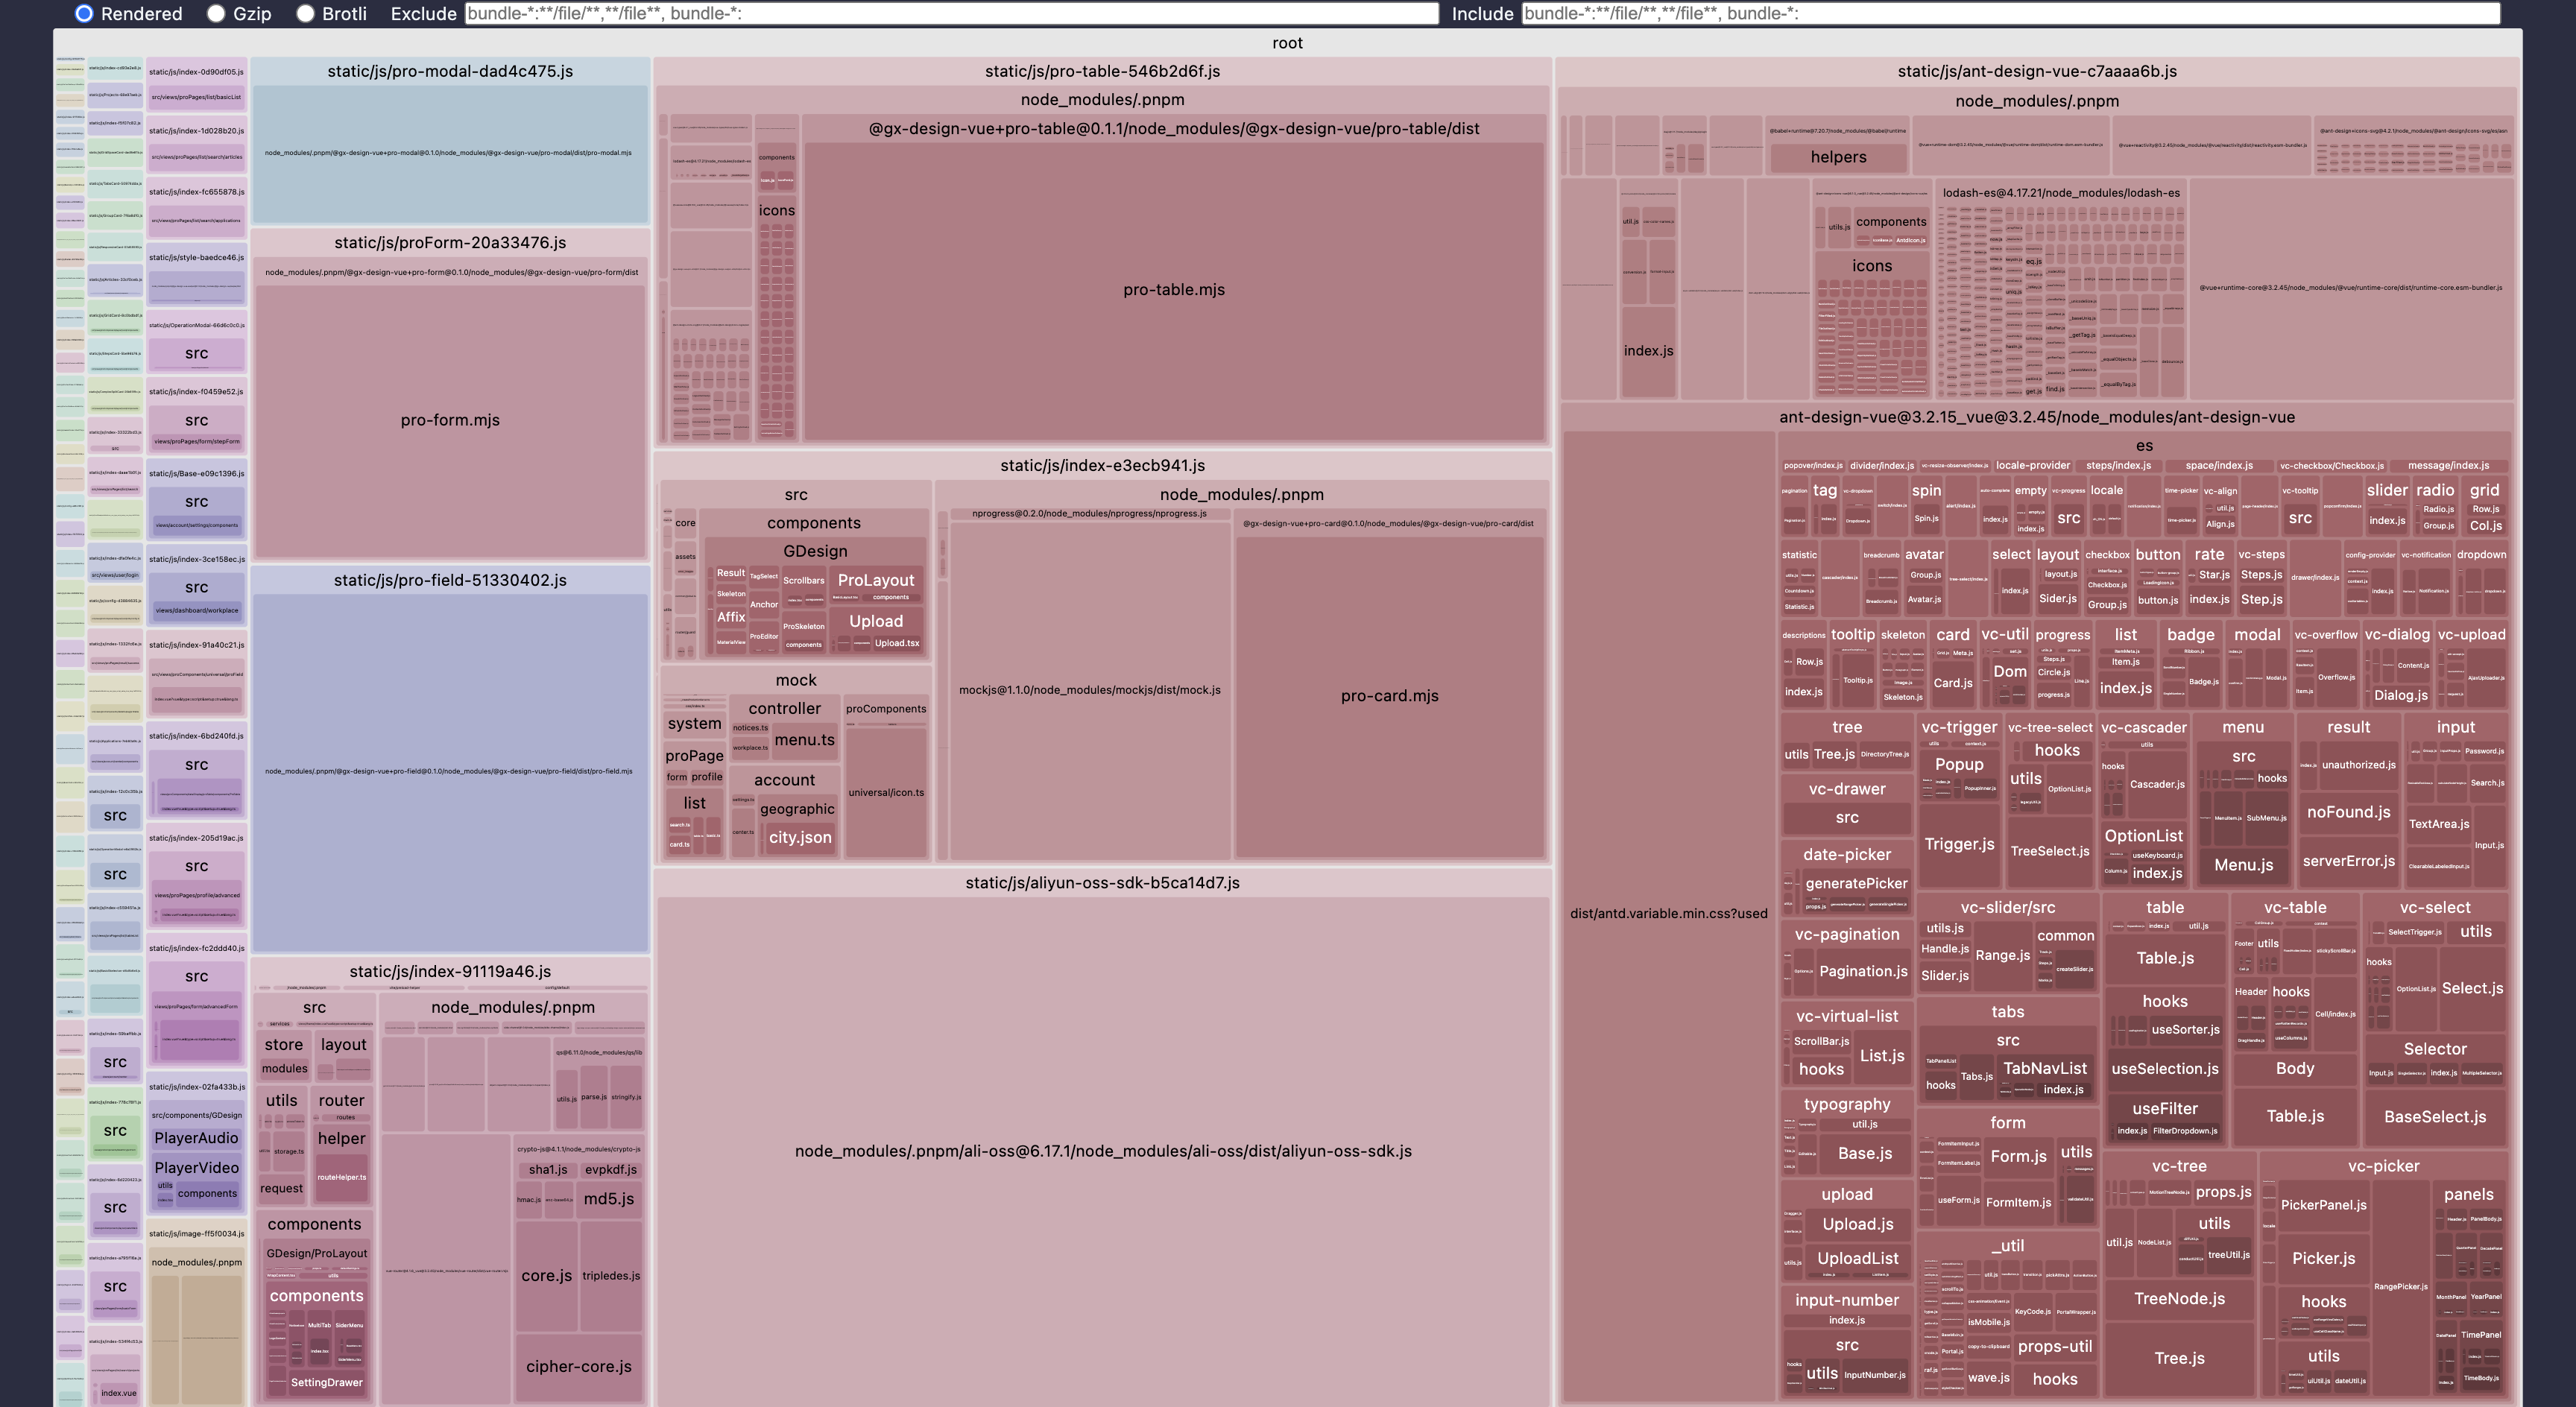Select the aliyun-oss-sdk.js module block
2576x1407 pixels.
point(1102,1151)
